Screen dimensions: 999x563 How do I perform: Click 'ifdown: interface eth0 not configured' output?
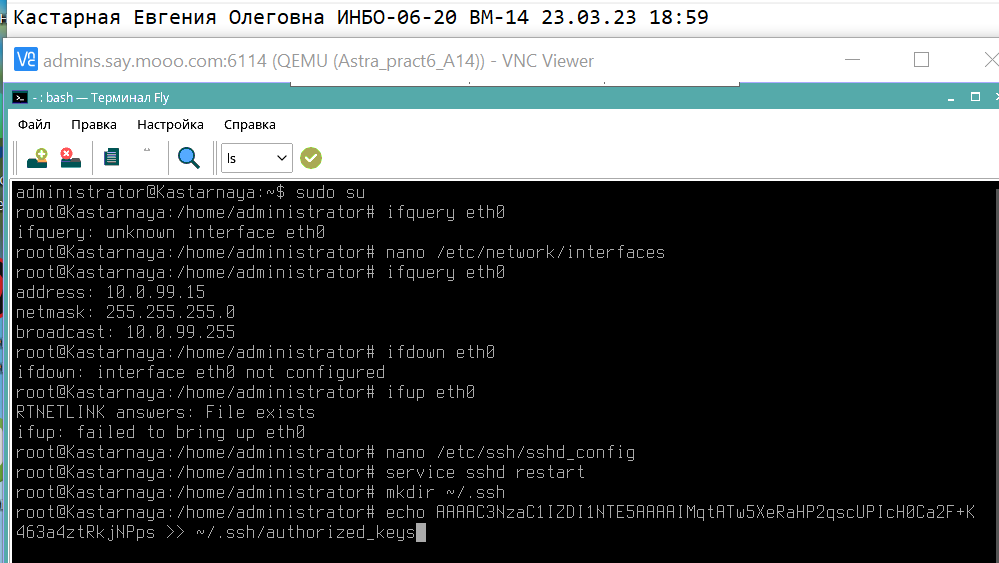(x=200, y=373)
